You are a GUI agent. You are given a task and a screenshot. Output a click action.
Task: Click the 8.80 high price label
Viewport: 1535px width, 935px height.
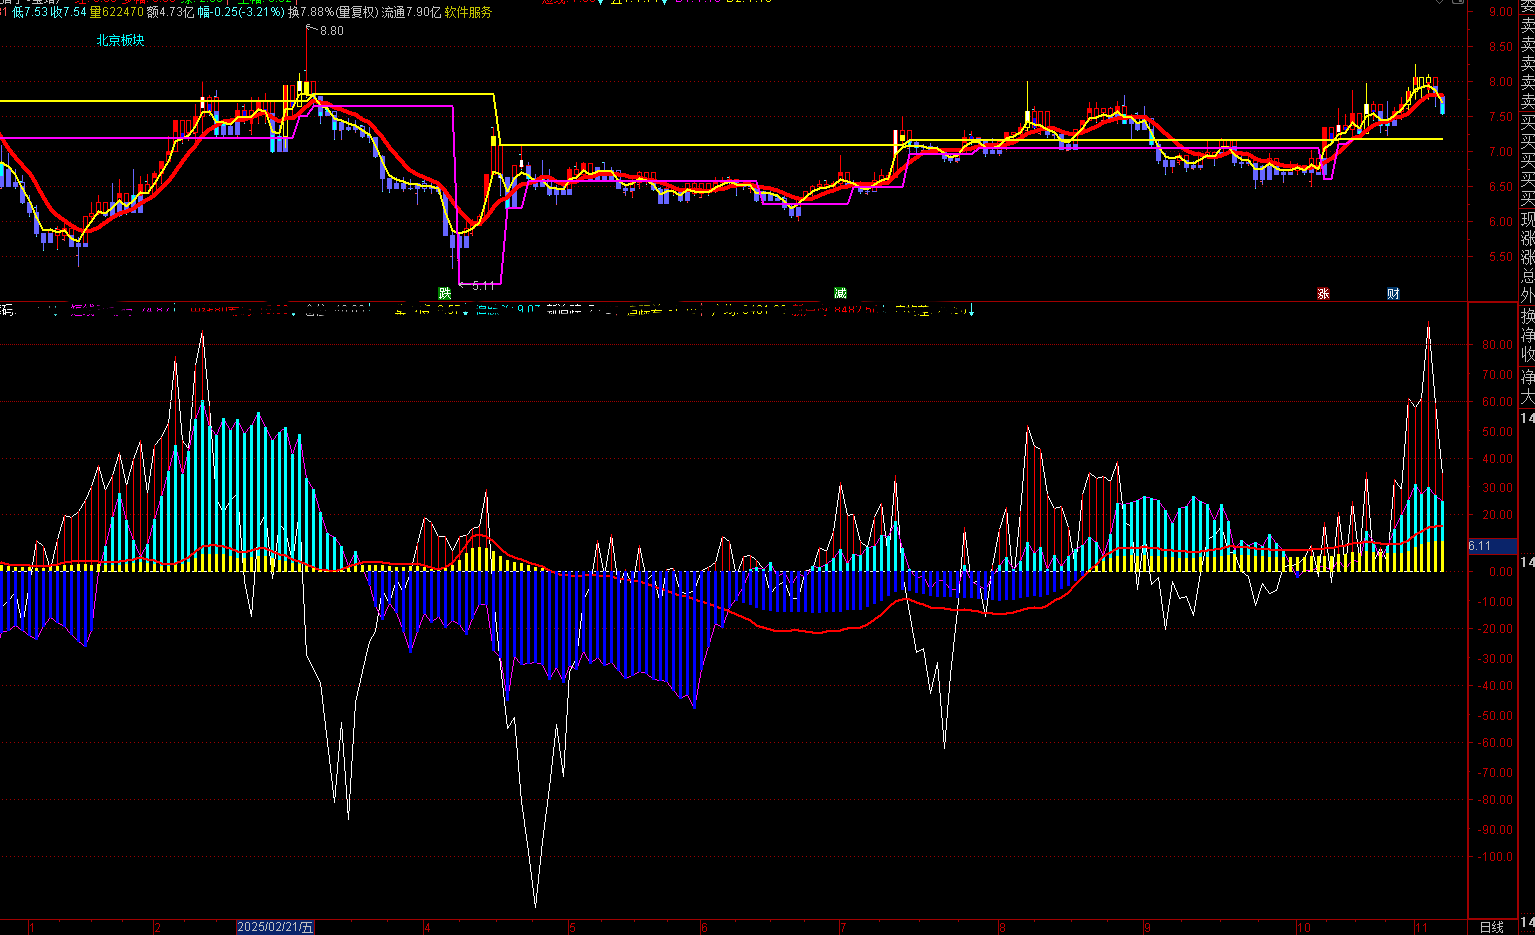tap(331, 31)
